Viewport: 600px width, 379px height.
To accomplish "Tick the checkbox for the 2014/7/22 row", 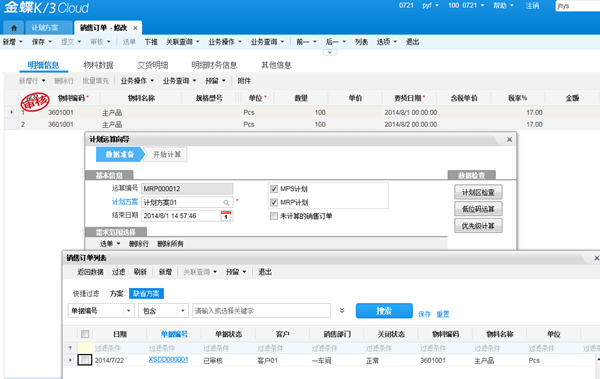I will [85, 360].
